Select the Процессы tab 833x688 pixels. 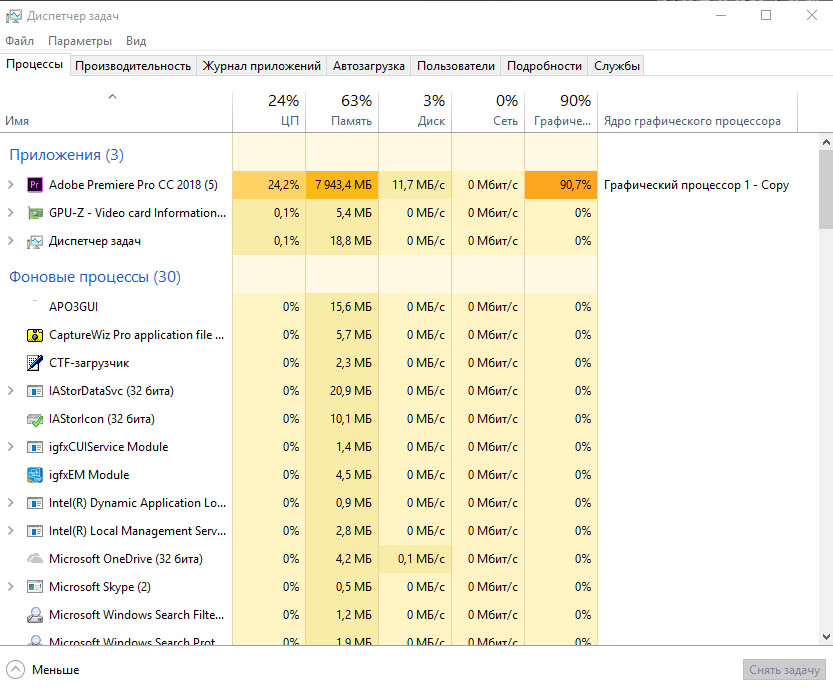[x=35, y=64]
